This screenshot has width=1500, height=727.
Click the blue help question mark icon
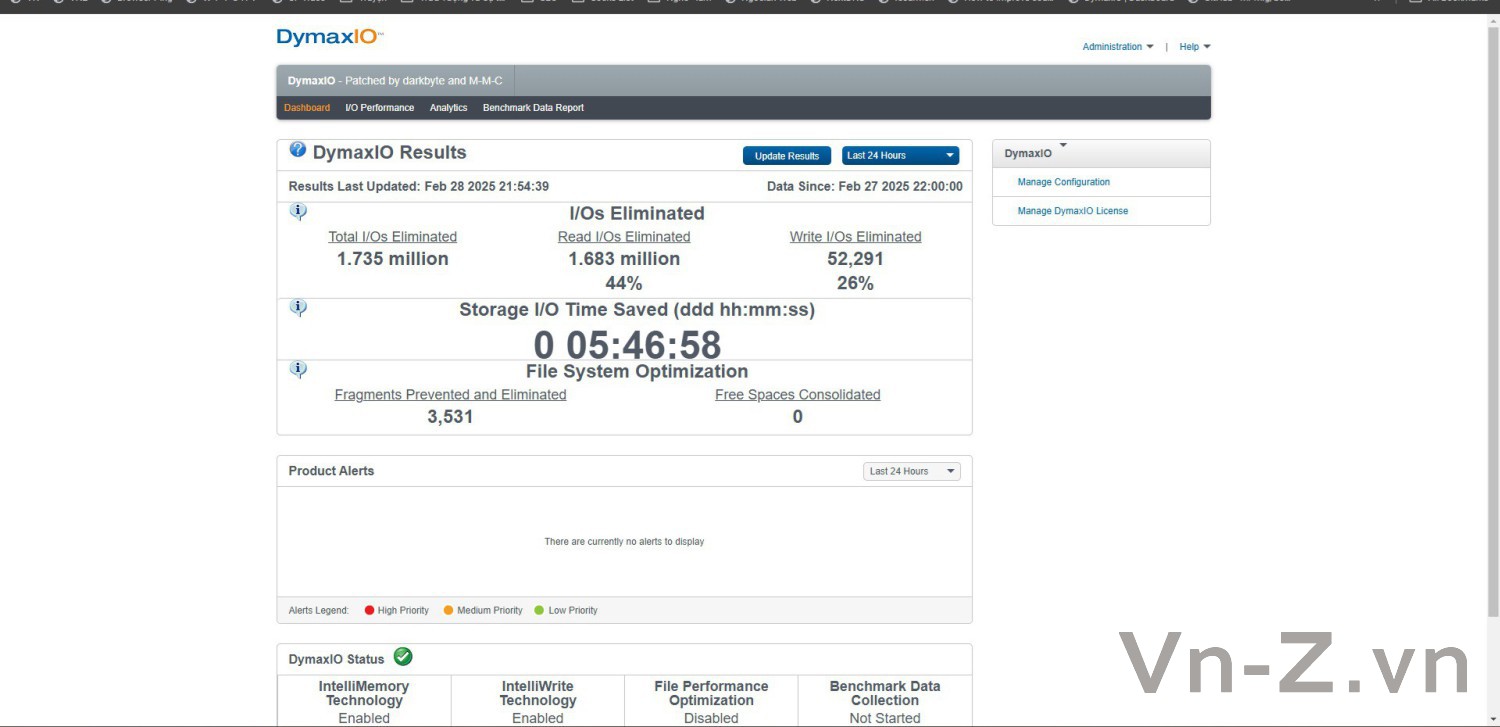pyautogui.click(x=298, y=150)
